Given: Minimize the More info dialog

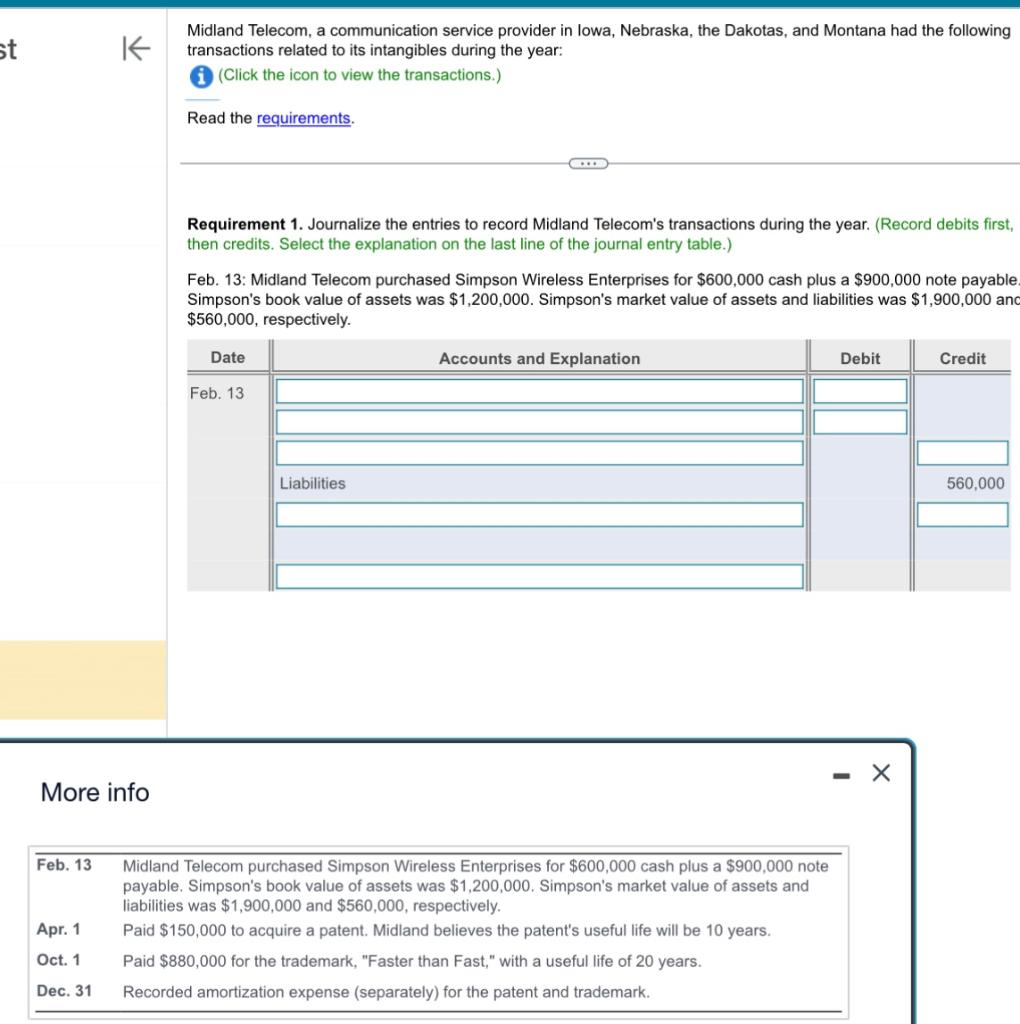Looking at the screenshot, I should pyautogui.click(x=841, y=776).
